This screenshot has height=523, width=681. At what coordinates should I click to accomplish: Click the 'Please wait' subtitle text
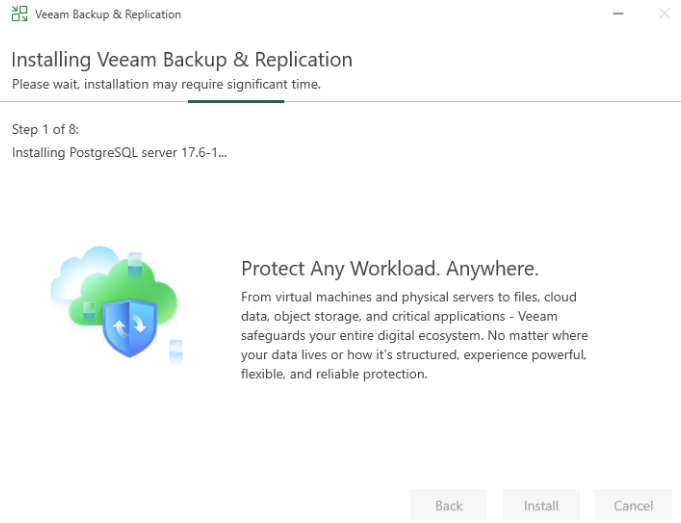click(166, 84)
